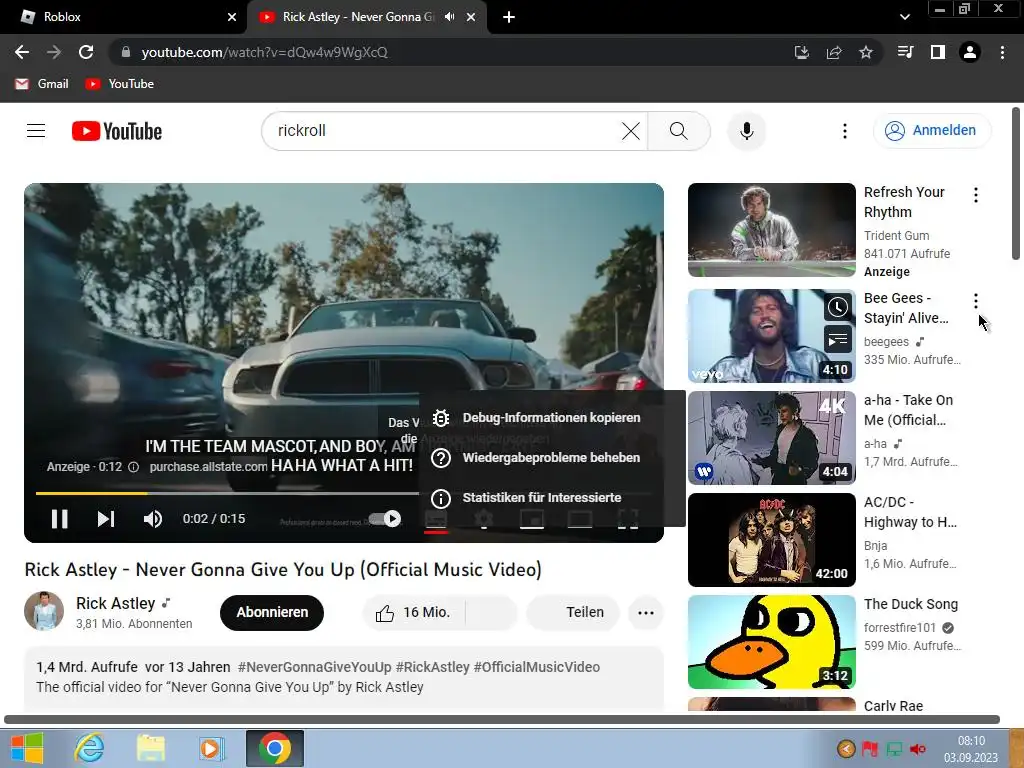The height and width of the screenshot is (768, 1024).
Task: Start voice search with the microphone
Action: click(746, 131)
